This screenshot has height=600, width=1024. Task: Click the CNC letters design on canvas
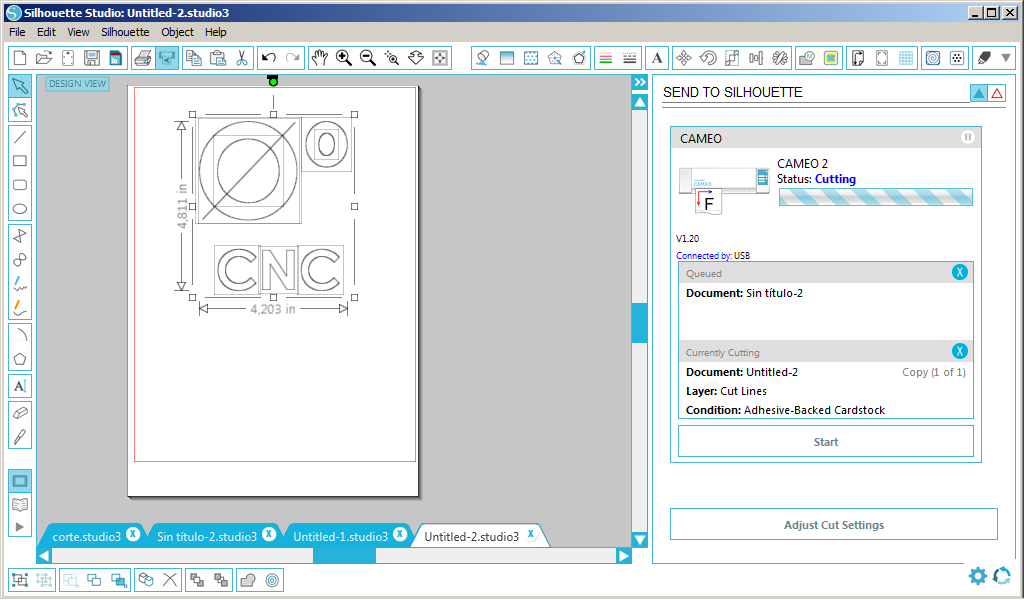pyautogui.click(x=279, y=270)
